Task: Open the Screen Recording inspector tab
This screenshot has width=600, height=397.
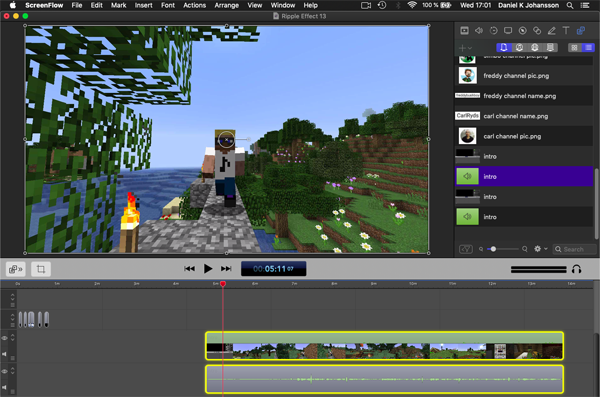Action: (508, 31)
